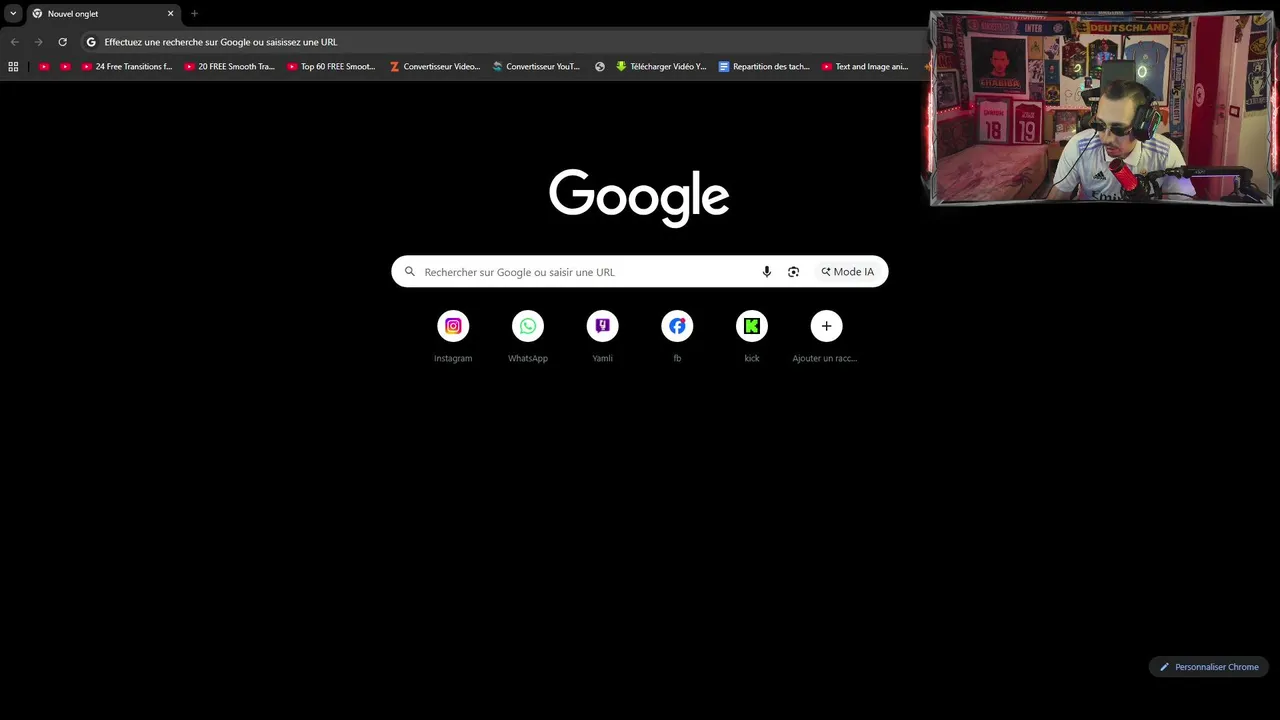Click the webcam overlay video
This screenshot has width=1280, height=720.
click(x=1102, y=108)
